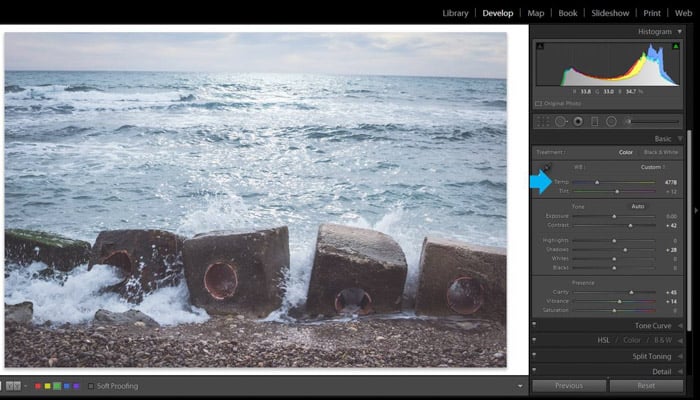The height and width of the screenshot is (400, 700).
Task: Click the Reset button
Action: tap(646, 386)
